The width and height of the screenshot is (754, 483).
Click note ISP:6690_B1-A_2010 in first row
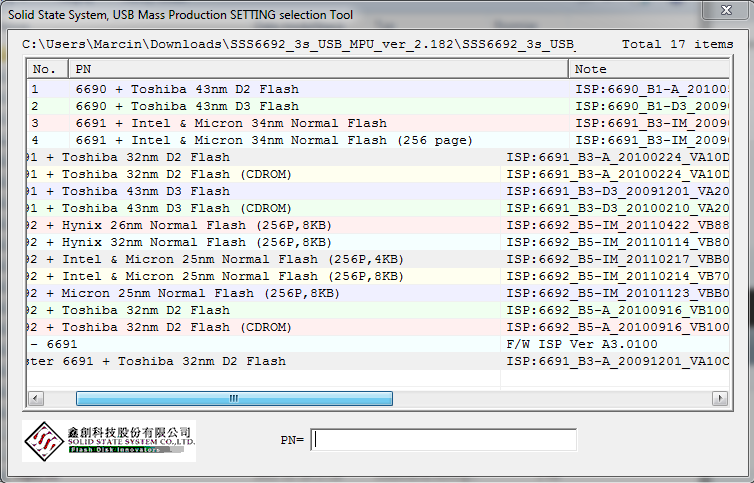coord(652,89)
